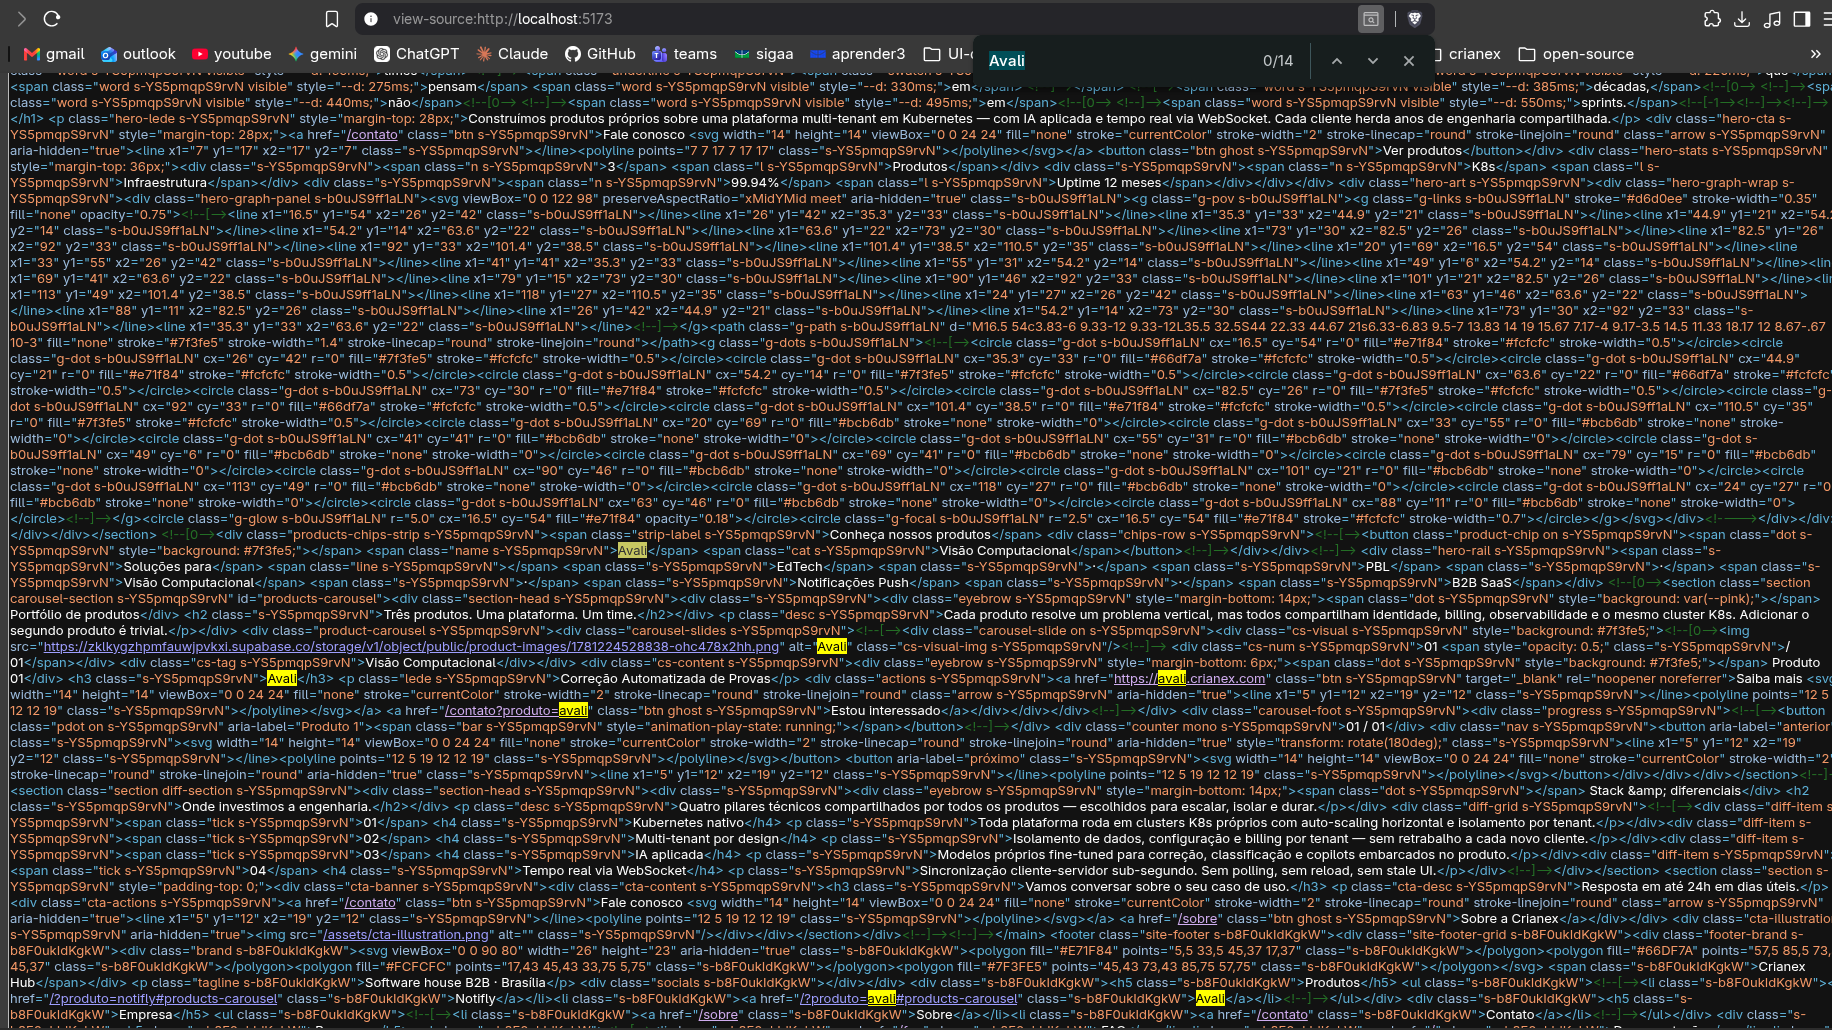
Task: Open the media control music note icon
Action: pos(1772,19)
